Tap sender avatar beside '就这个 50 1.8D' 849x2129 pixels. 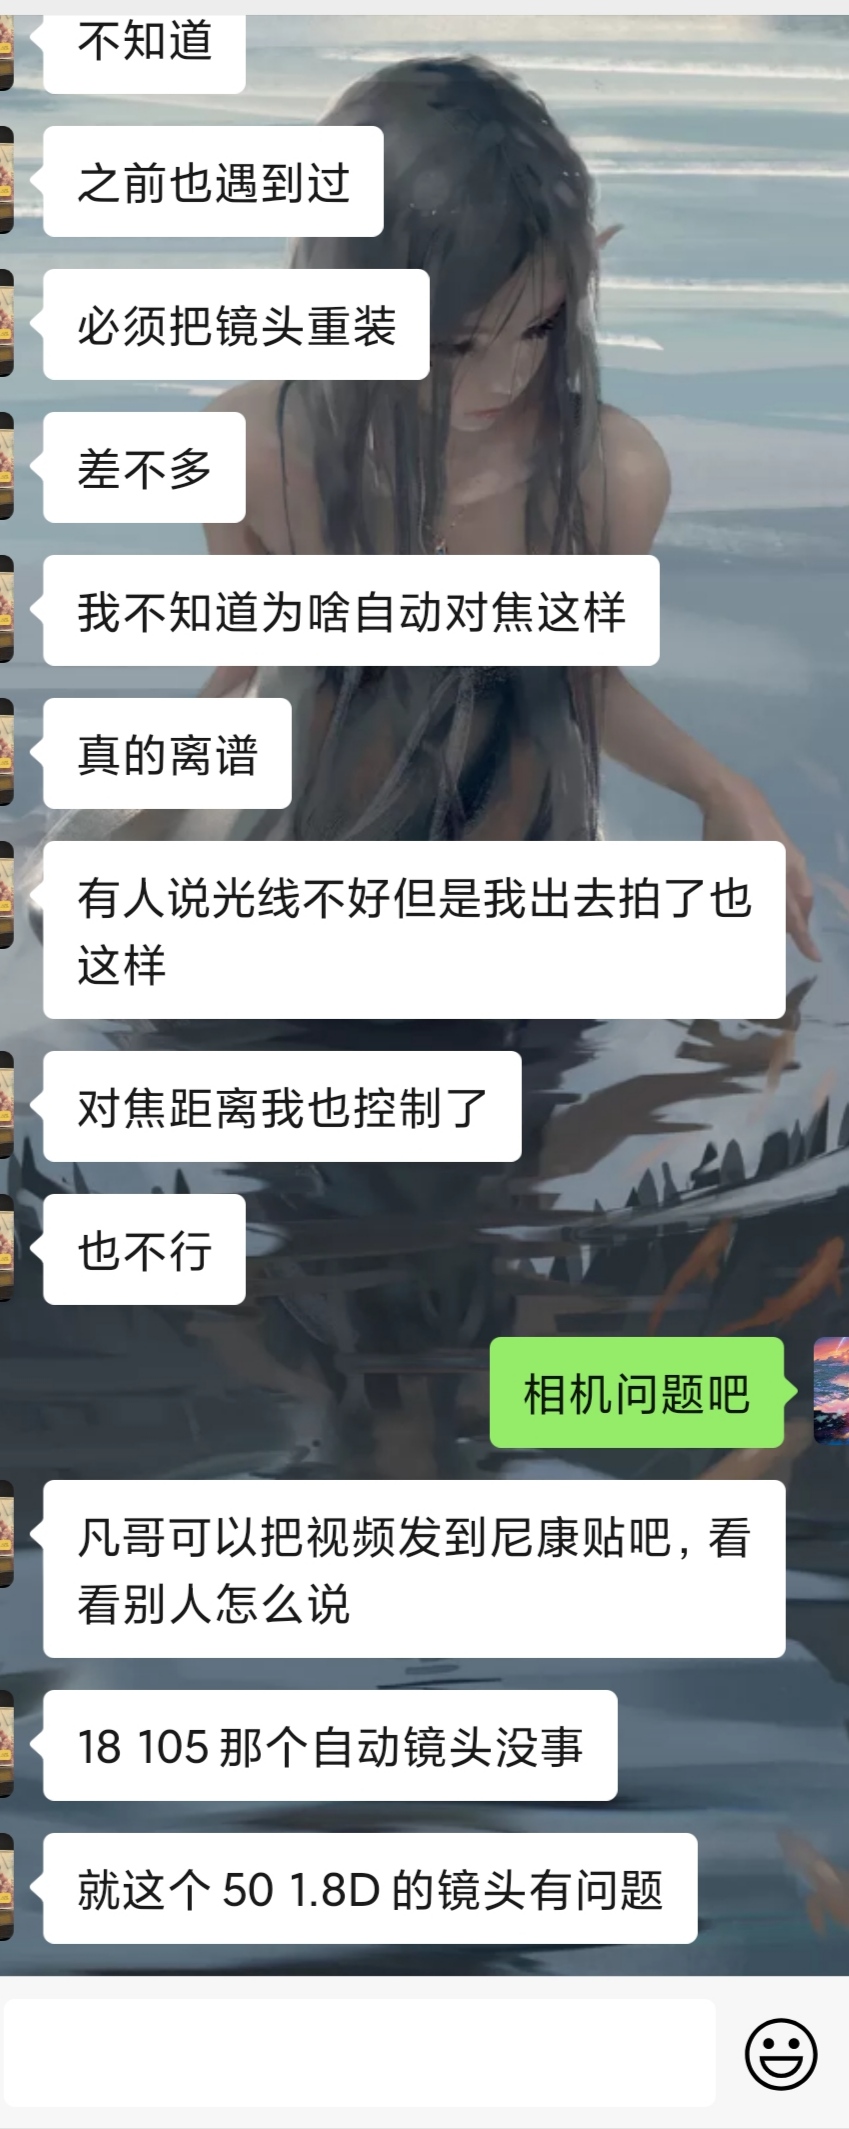pos(6,1888)
